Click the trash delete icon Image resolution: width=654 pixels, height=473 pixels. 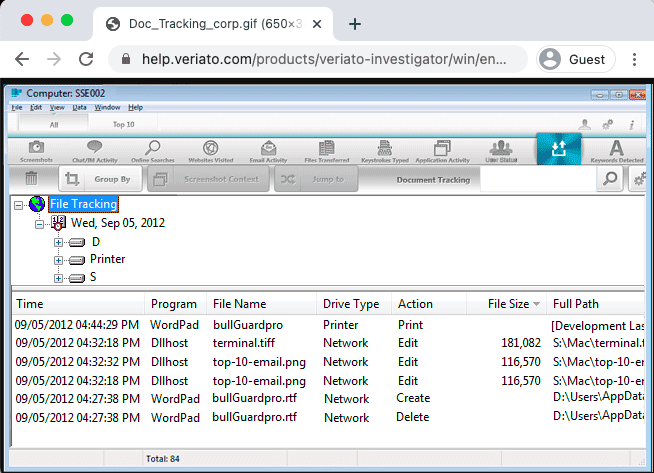31,179
